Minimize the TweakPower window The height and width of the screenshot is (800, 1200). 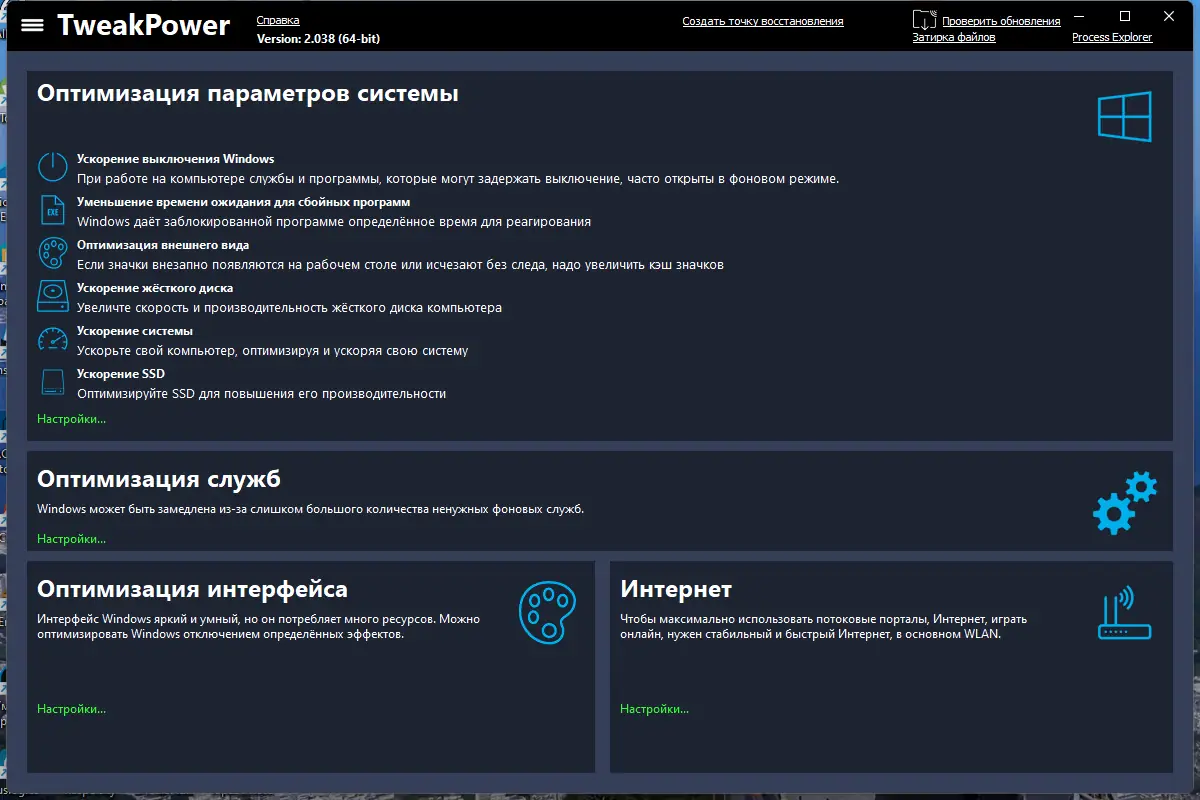(x=1079, y=16)
